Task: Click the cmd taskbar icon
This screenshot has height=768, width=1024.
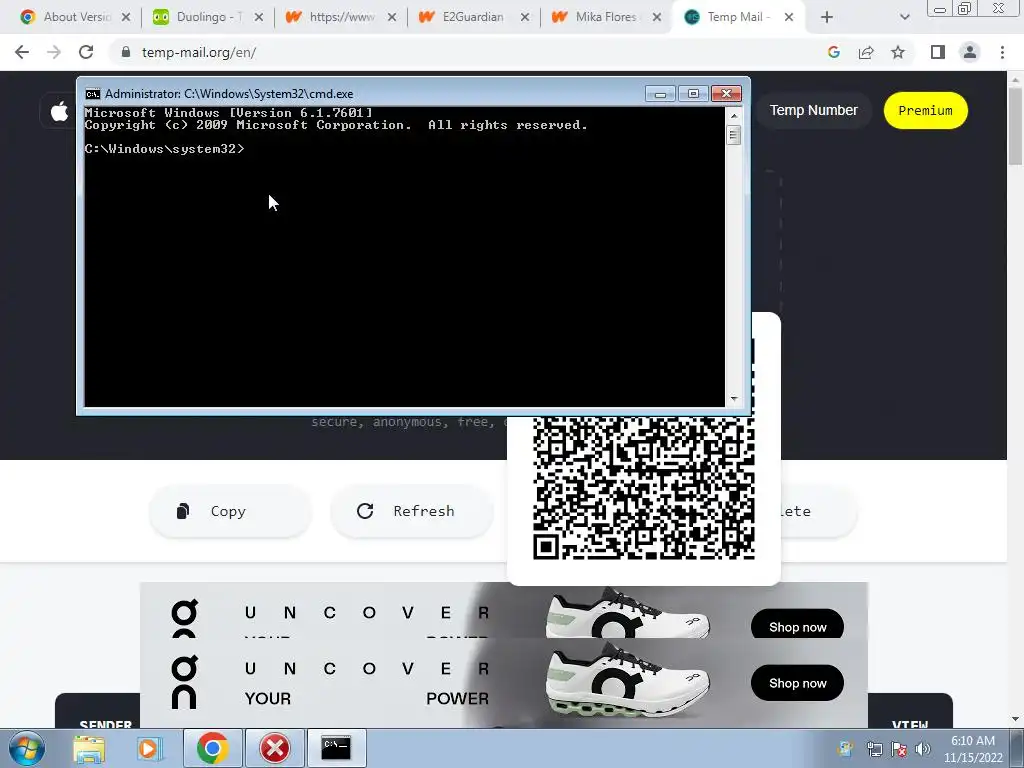Action: coord(336,748)
